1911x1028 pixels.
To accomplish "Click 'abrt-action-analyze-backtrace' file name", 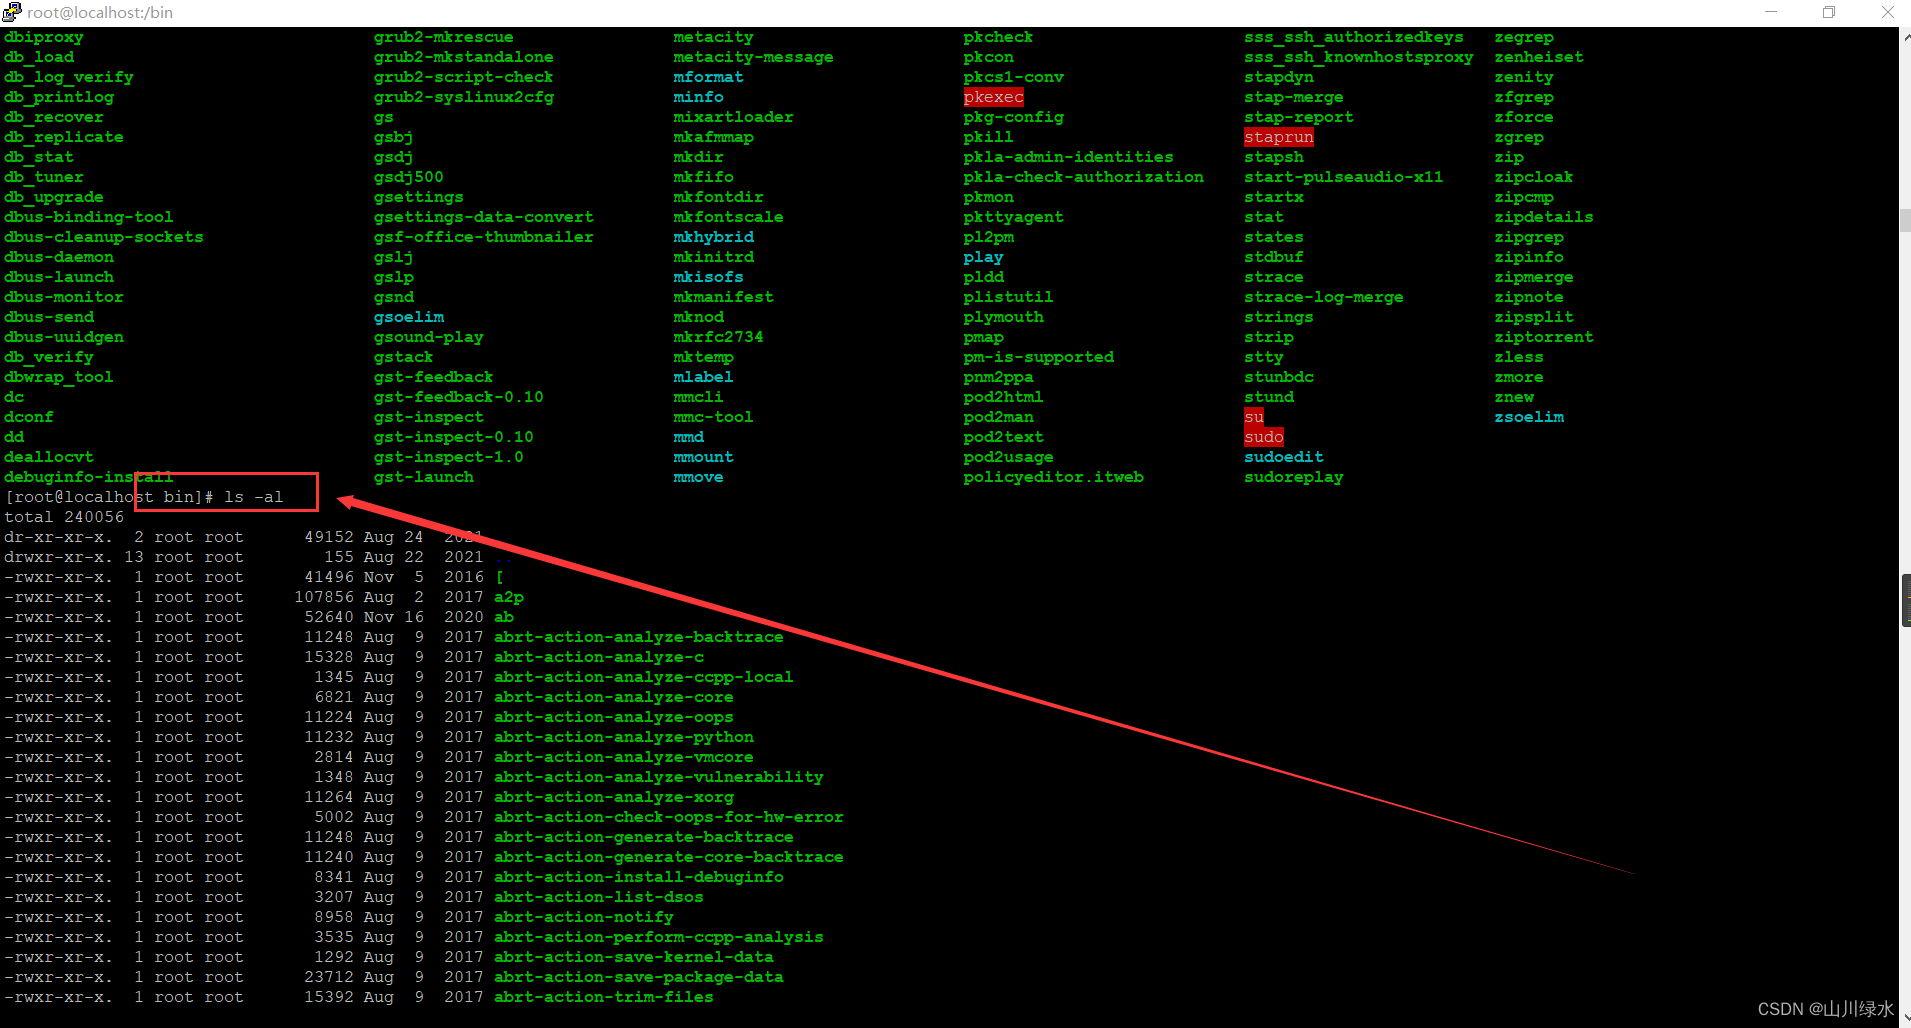I will 639,637.
